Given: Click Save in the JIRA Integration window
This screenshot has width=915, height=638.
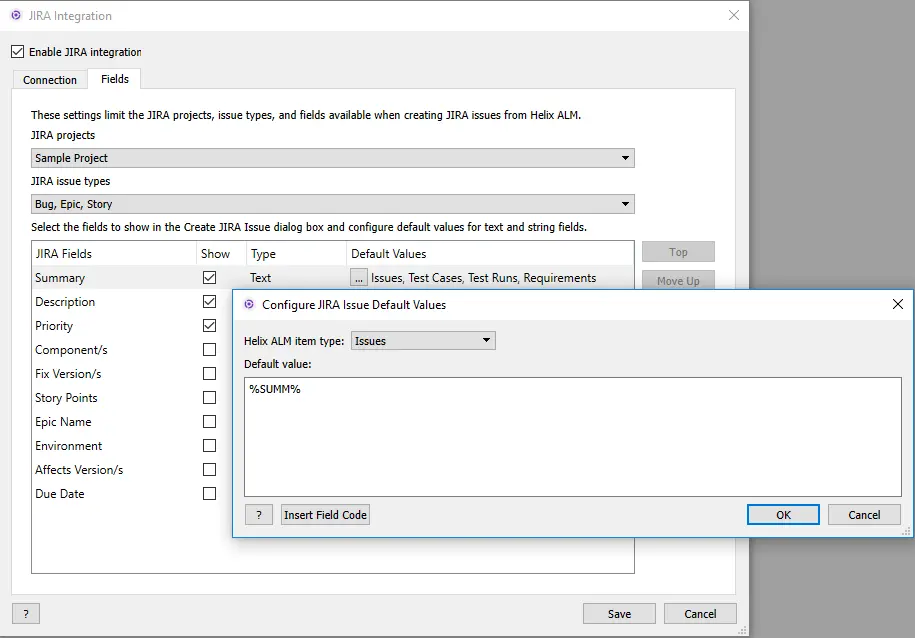Looking at the screenshot, I should [x=619, y=613].
